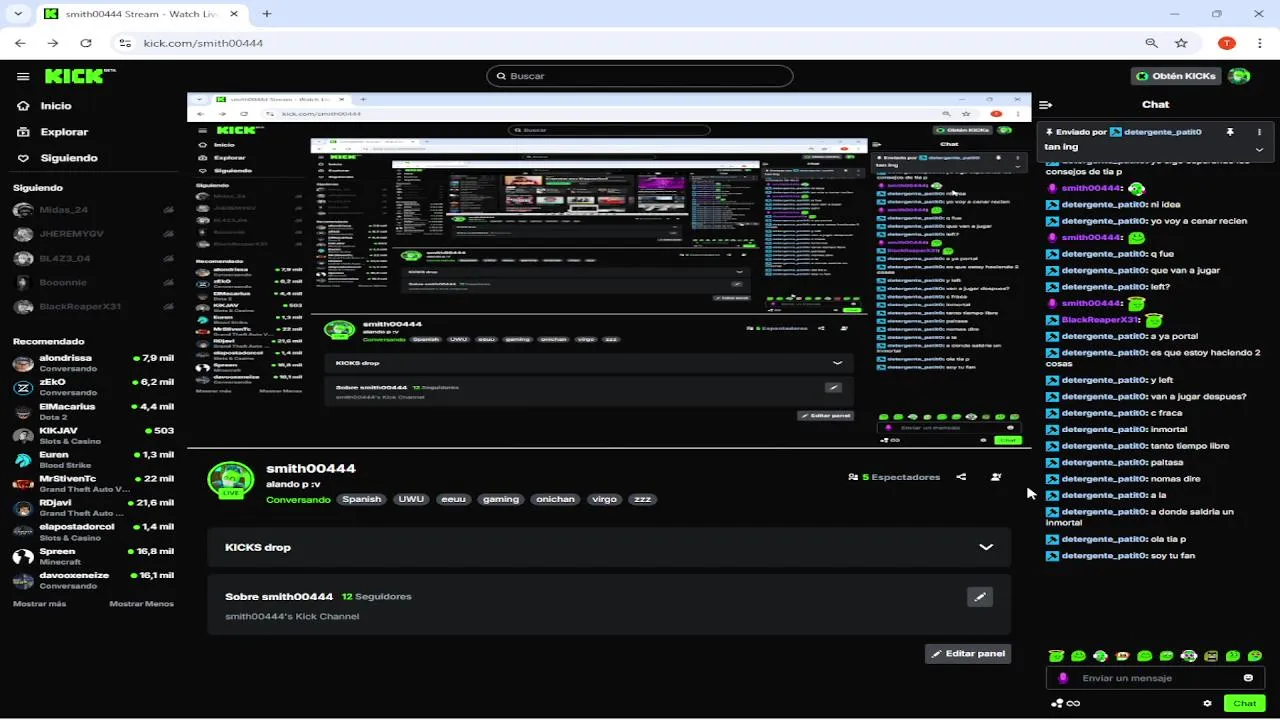This screenshot has width=1280, height=720.
Task: Collapse the chat panel with arrow icon
Action: click(x=1046, y=104)
